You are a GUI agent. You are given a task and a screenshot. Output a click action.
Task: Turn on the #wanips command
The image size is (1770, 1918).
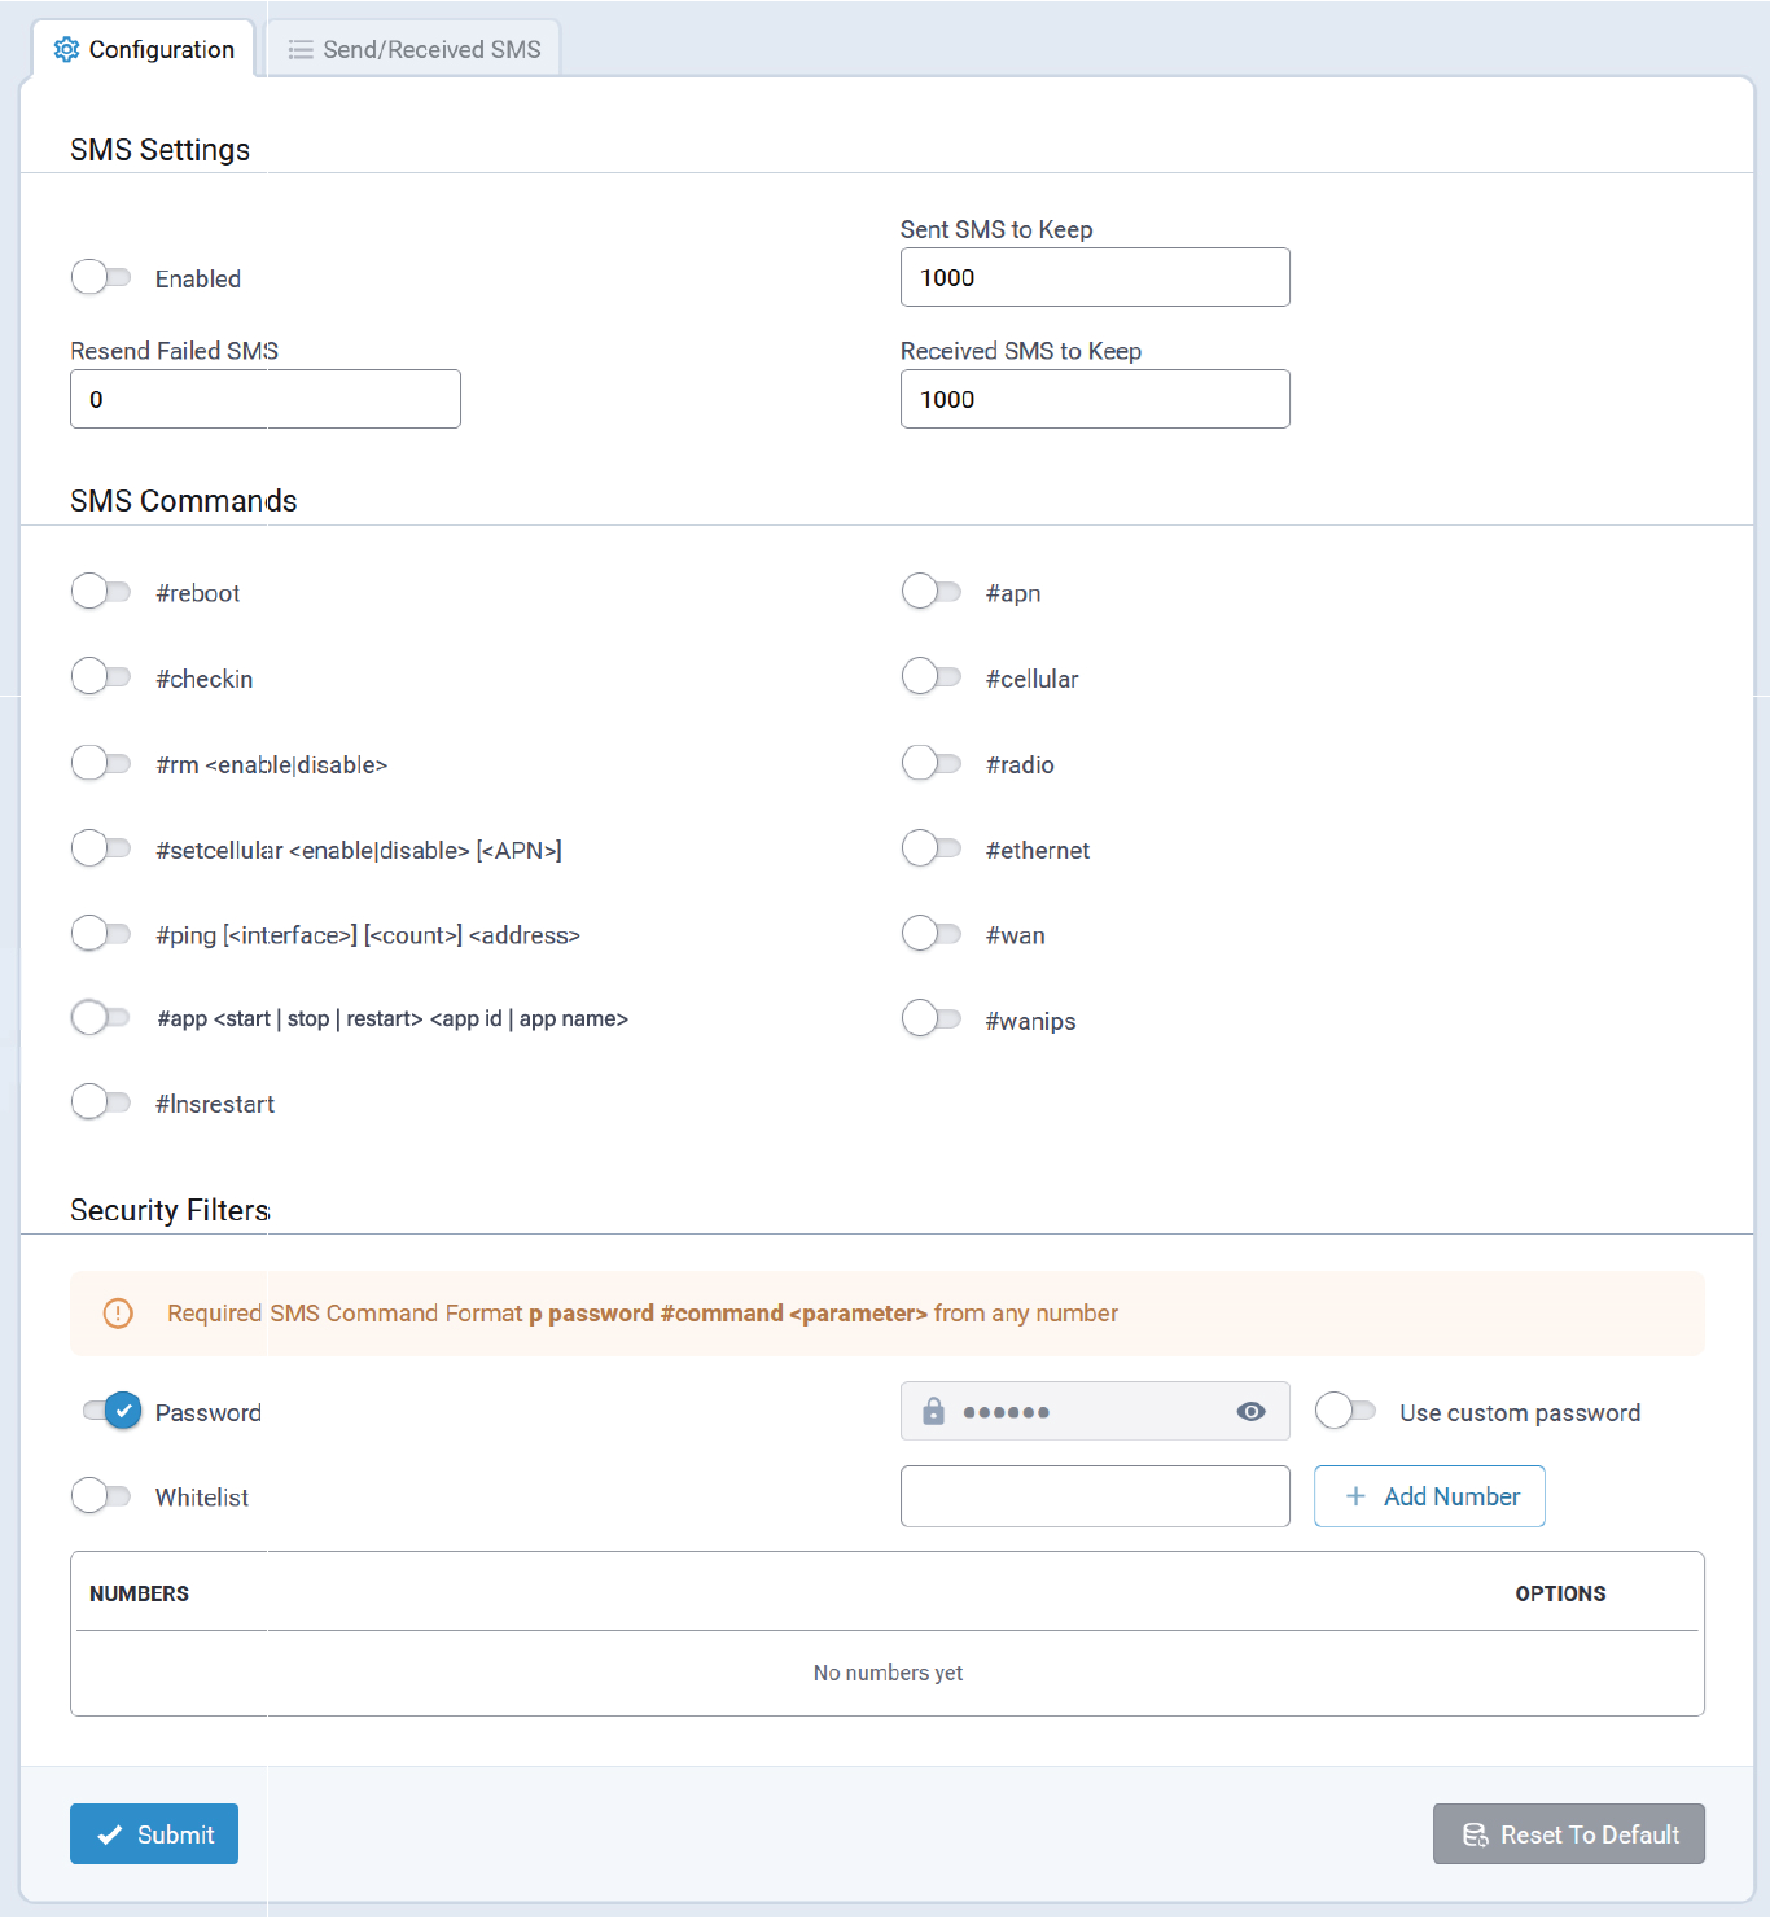[931, 1019]
